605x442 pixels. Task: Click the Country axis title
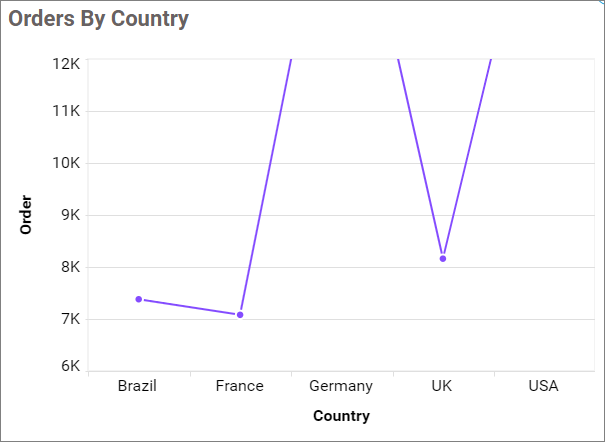pyautogui.click(x=341, y=416)
